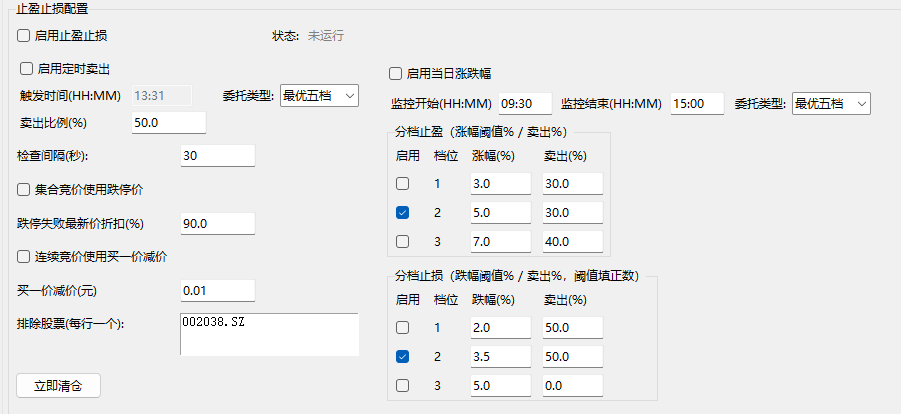
Task: Click take-profit tier 2 涨幅 field 5.0
Action: (x=500, y=213)
